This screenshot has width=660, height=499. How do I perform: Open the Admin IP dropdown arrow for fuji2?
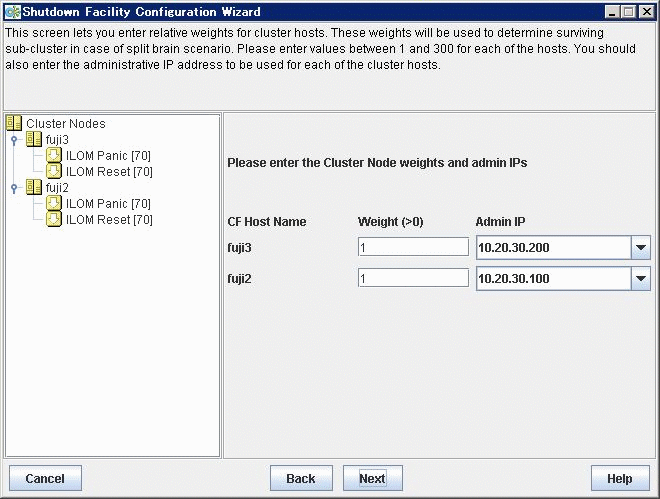pyautogui.click(x=641, y=279)
